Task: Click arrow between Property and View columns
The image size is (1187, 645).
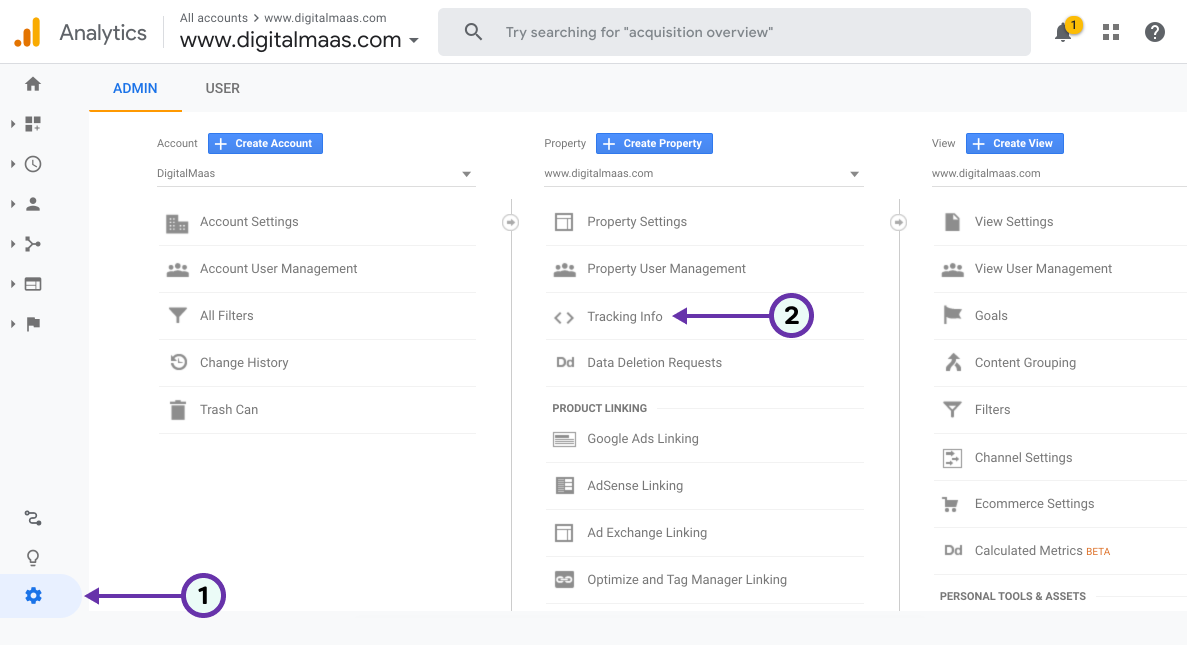Action: pos(899,223)
